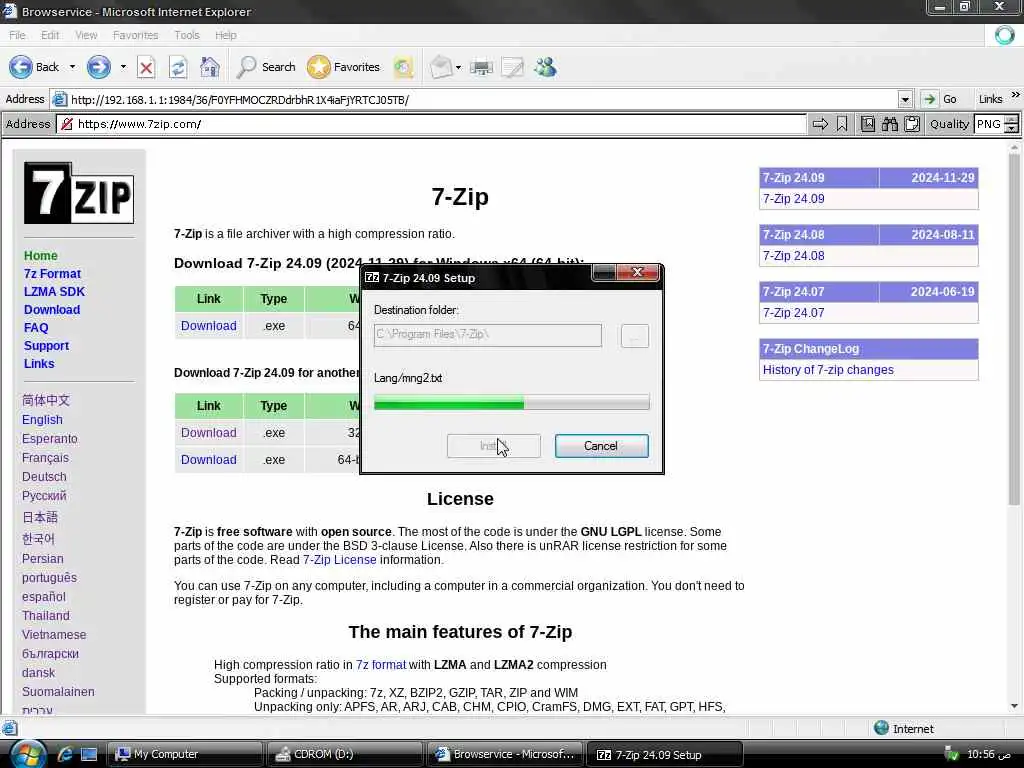
Task: Open the Favorites star button
Action: (344, 67)
